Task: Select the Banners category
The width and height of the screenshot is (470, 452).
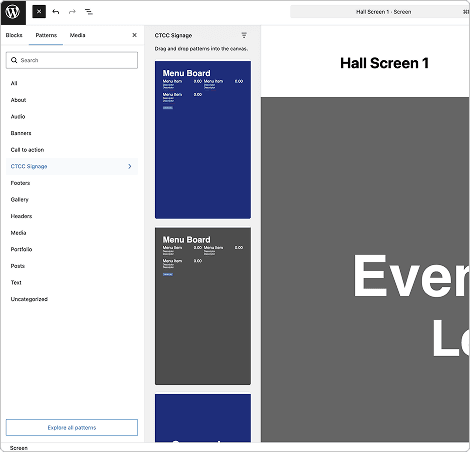Action: [72, 133]
